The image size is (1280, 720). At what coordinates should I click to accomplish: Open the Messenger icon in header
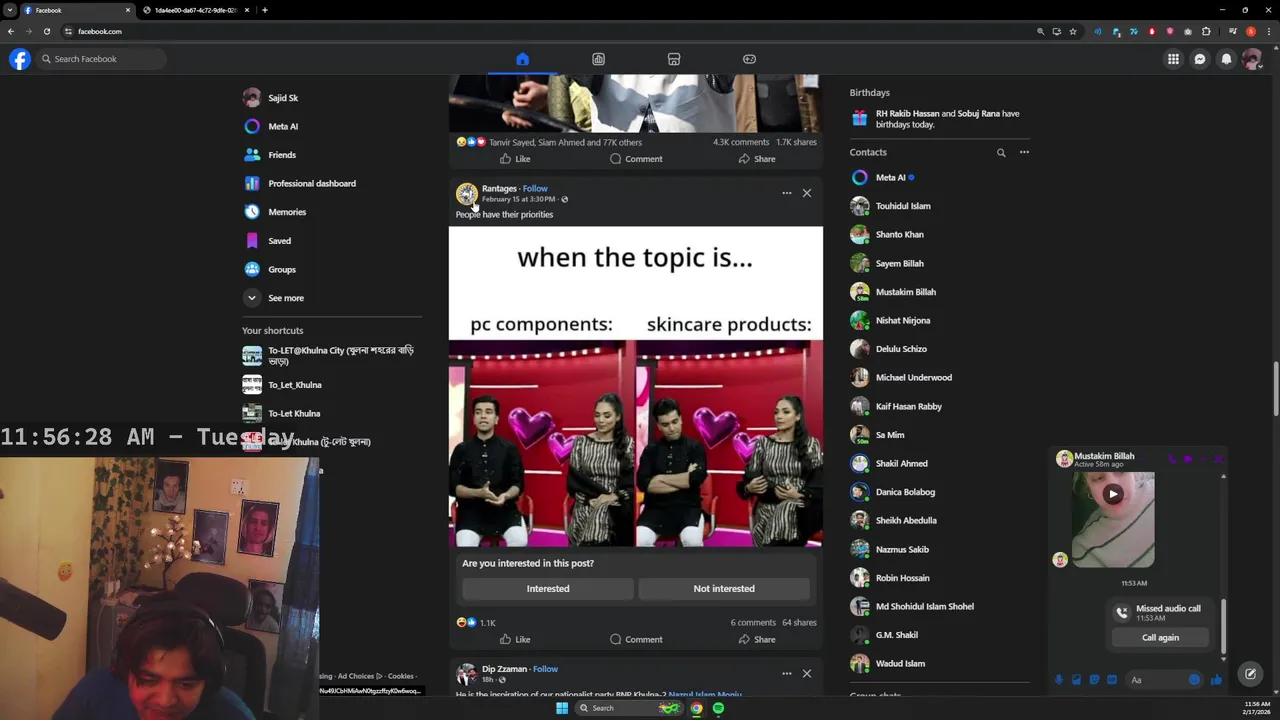(1200, 59)
